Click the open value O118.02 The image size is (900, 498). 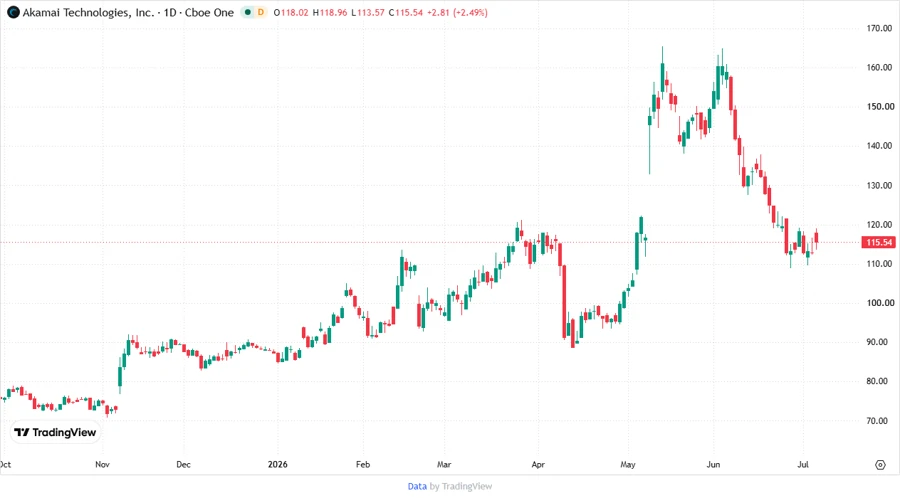(291, 12)
